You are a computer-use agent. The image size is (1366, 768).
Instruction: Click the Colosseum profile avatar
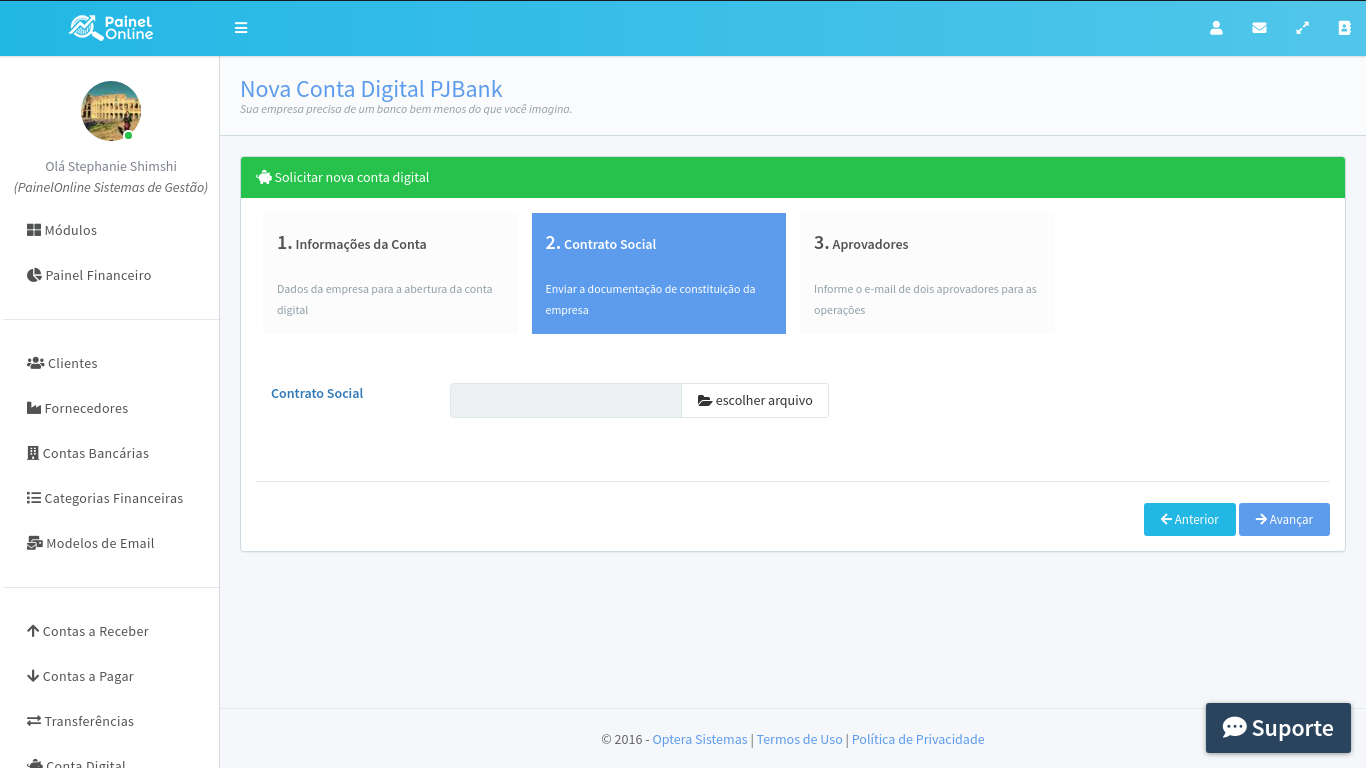tap(111, 111)
